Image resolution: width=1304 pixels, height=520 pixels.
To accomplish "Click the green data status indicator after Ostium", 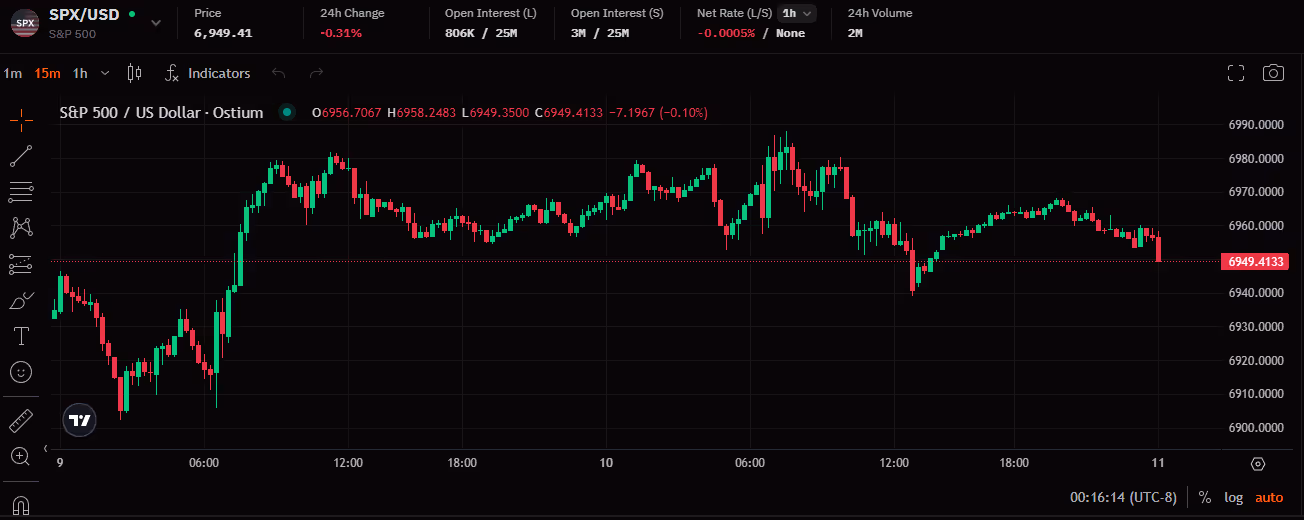I will [x=287, y=112].
